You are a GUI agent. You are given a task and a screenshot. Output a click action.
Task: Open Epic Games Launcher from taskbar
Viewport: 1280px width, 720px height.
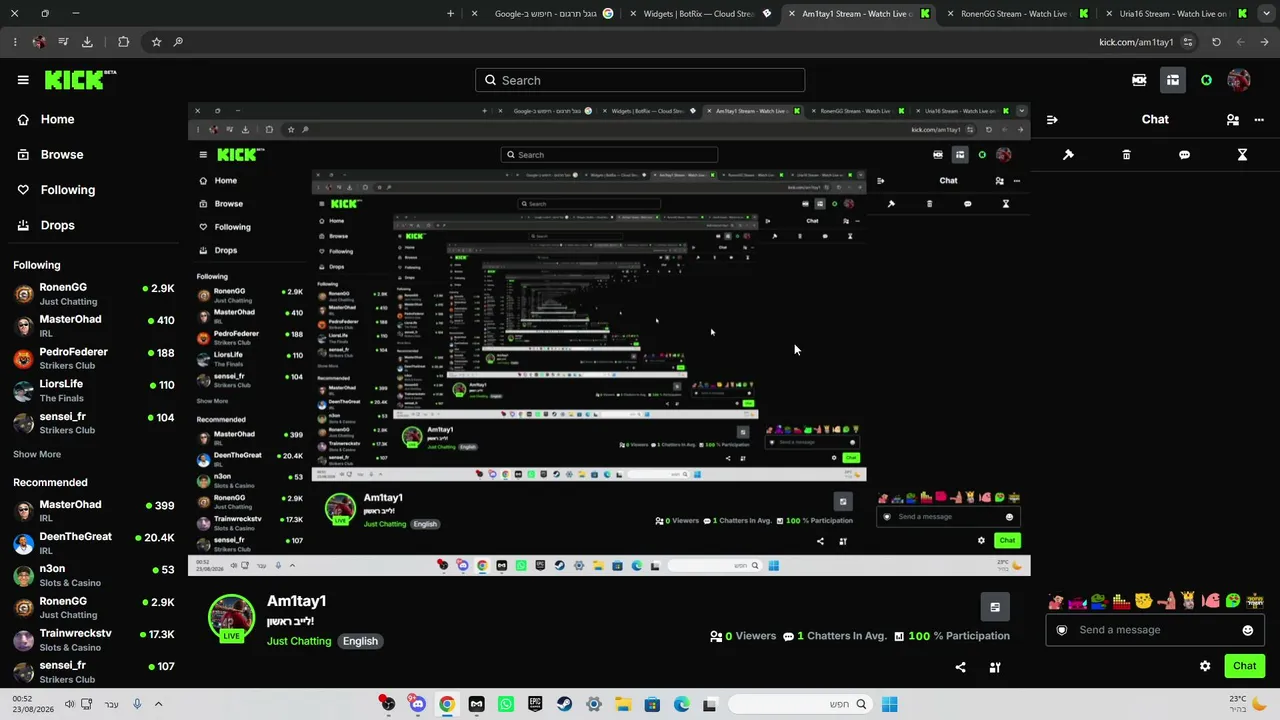tap(535, 704)
